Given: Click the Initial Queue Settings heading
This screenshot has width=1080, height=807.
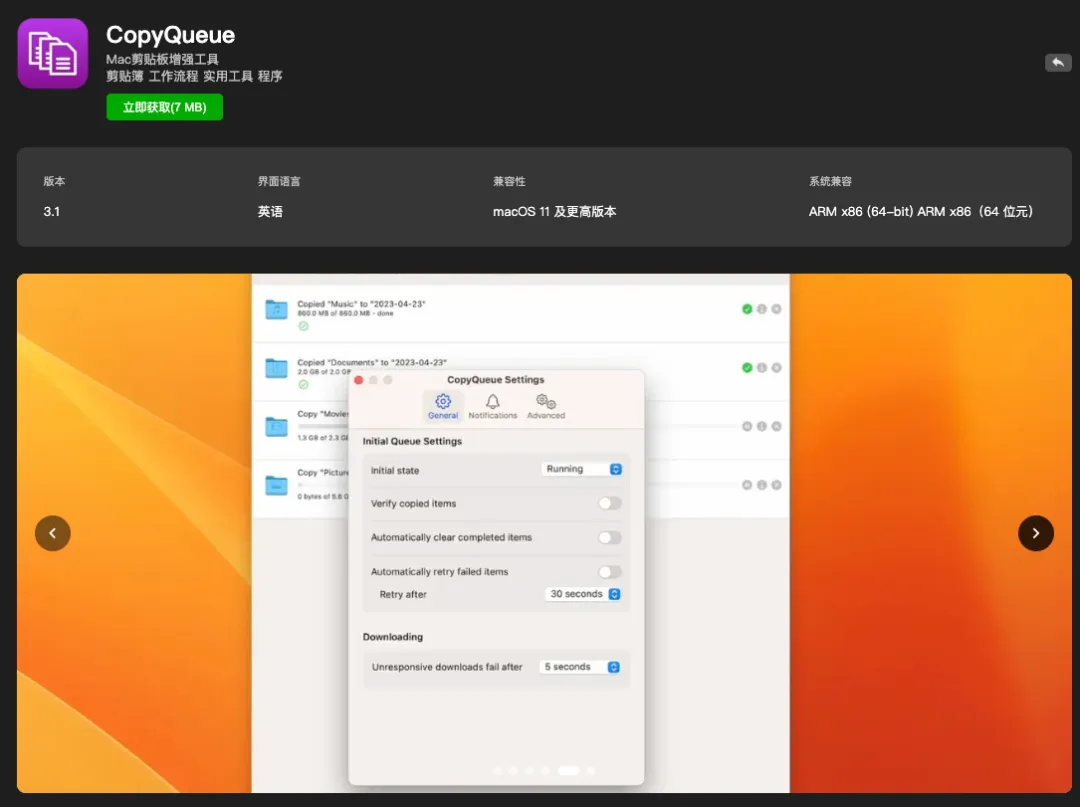Looking at the screenshot, I should (413, 441).
